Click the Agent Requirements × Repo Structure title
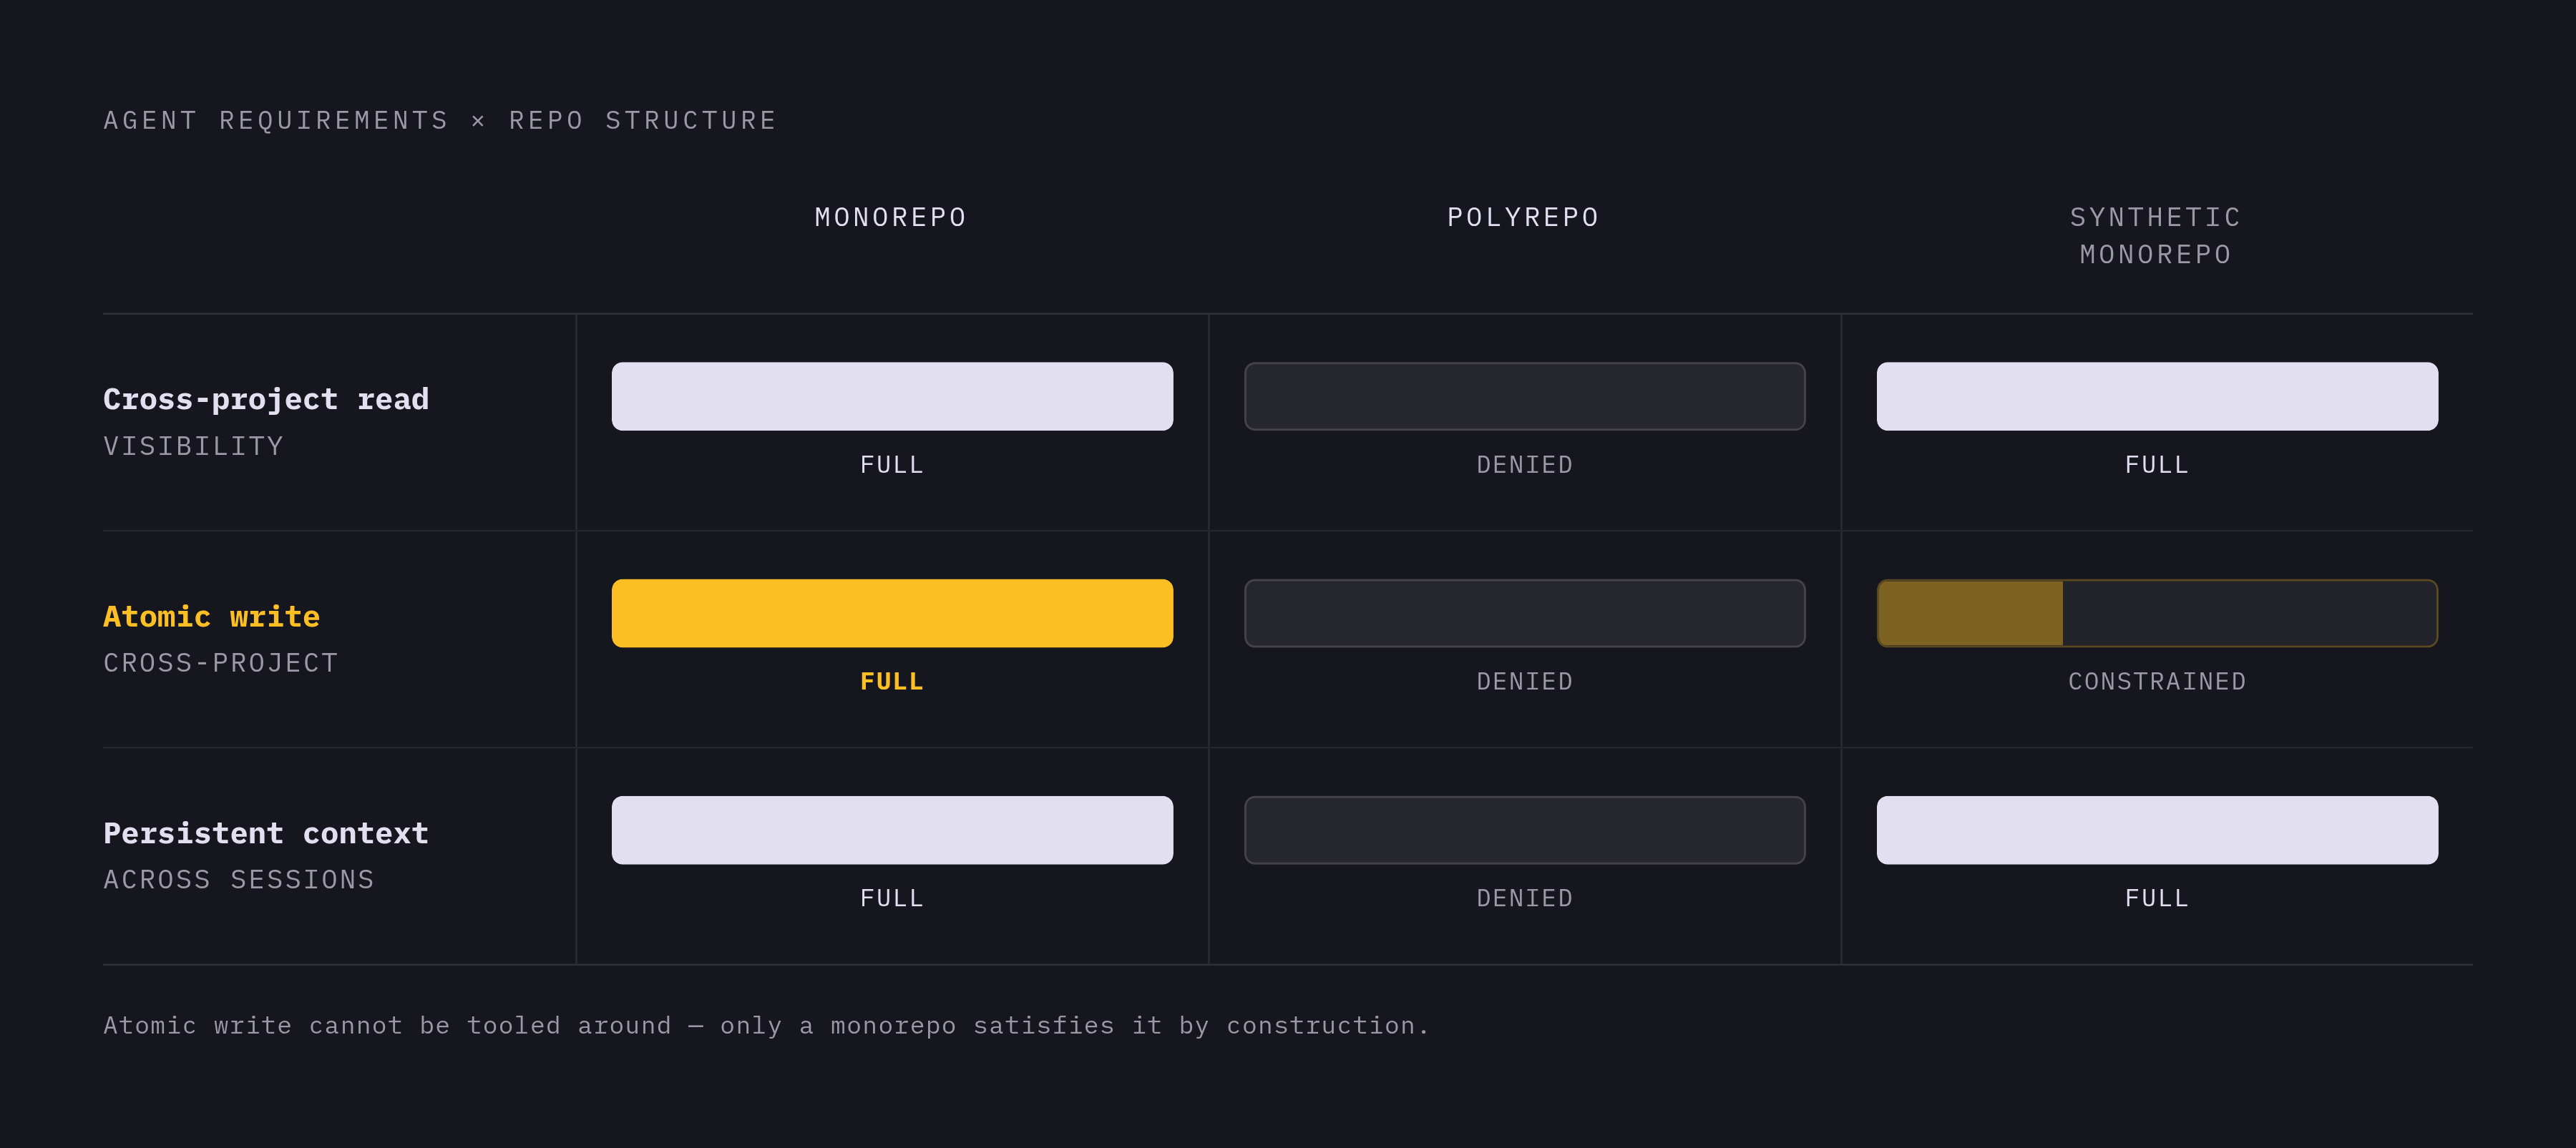The image size is (2576, 1148). [440, 120]
